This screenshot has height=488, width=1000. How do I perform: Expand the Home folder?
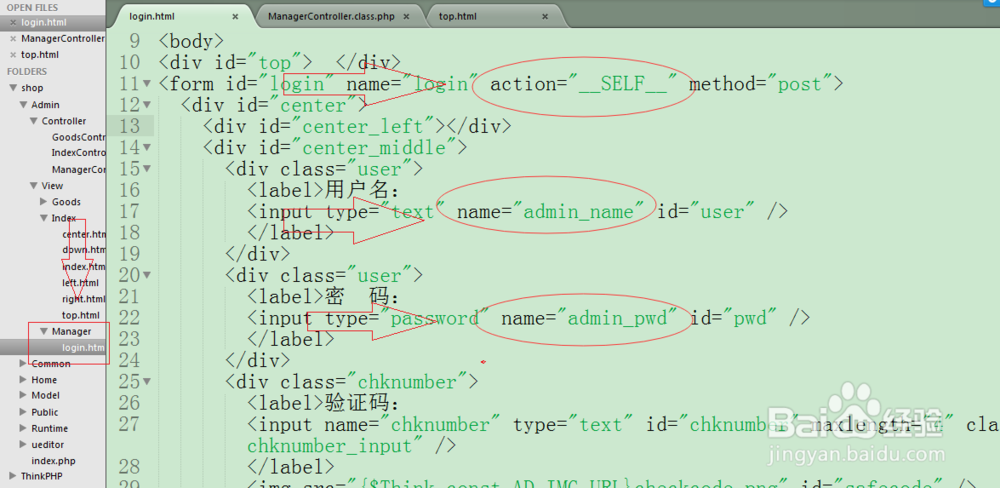pyautogui.click(x=23, y=380)
